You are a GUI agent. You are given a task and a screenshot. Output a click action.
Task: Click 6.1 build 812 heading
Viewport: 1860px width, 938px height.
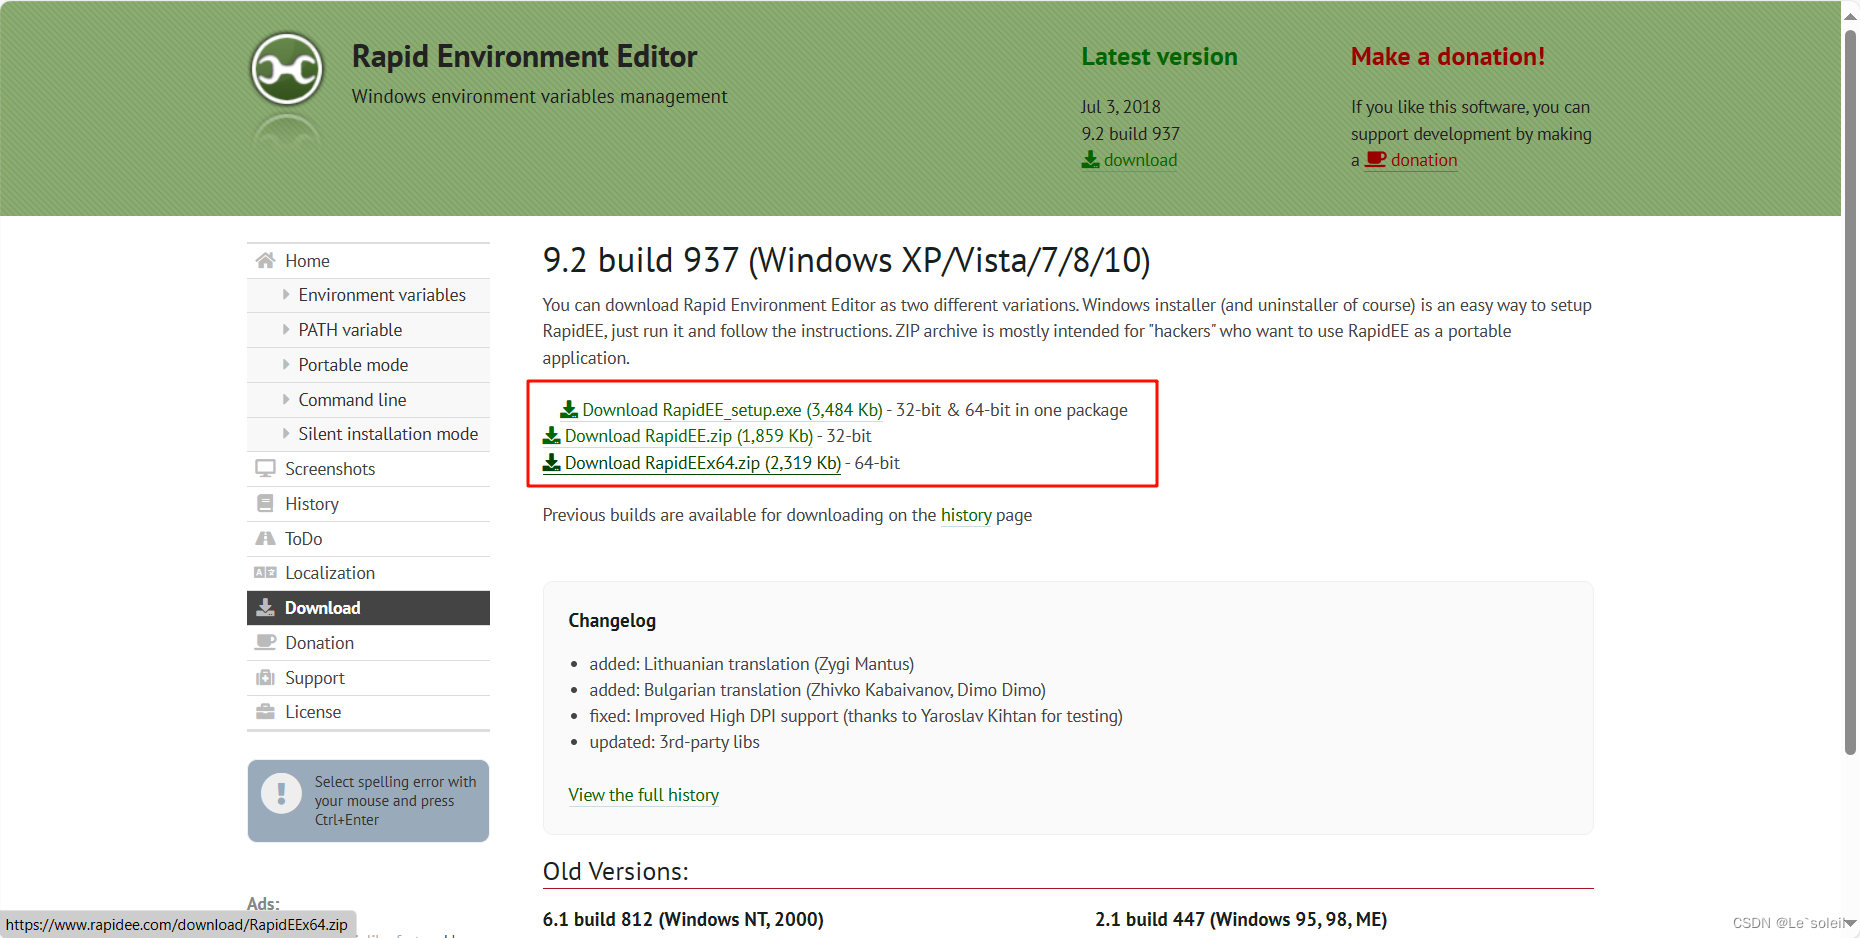pos(683,919)
